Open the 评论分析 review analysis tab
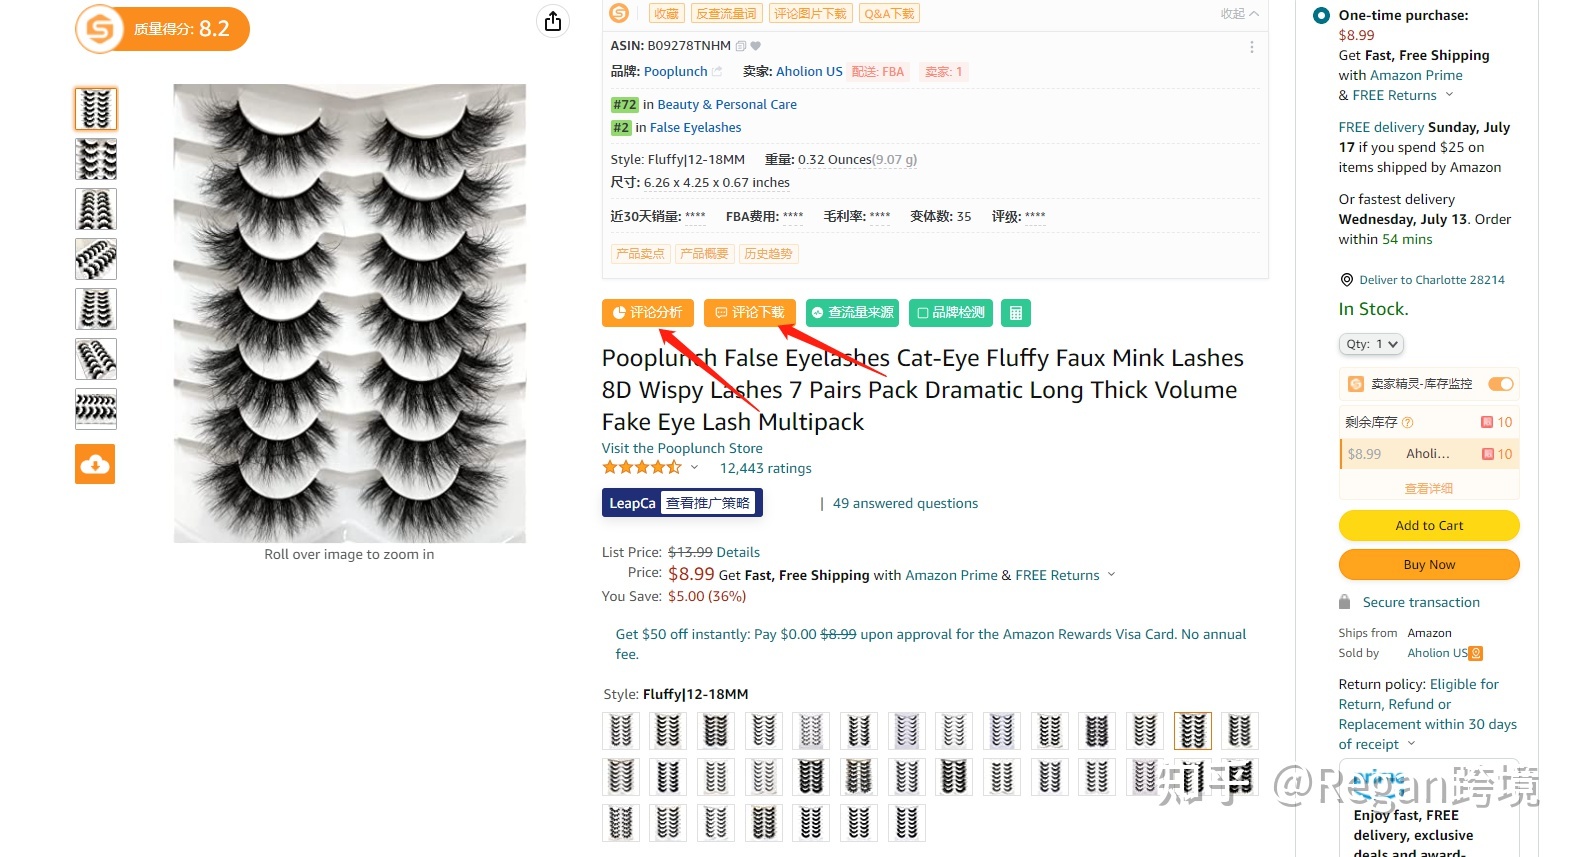 click(x=648, y=313)
